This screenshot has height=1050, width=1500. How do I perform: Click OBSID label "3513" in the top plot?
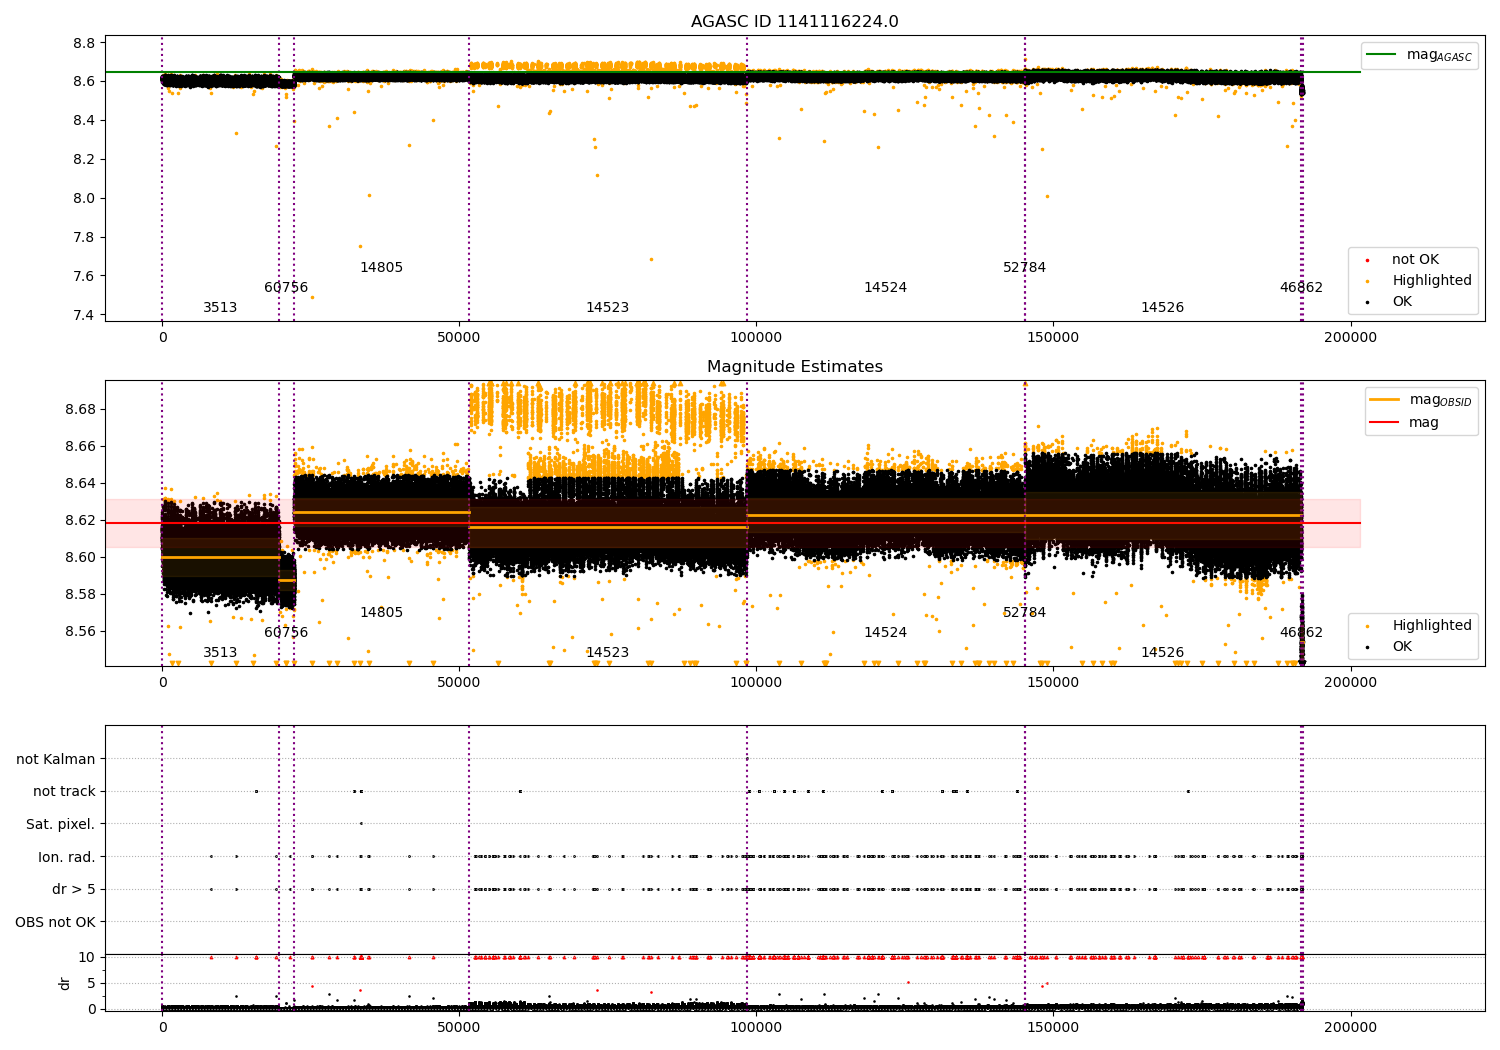220,308
